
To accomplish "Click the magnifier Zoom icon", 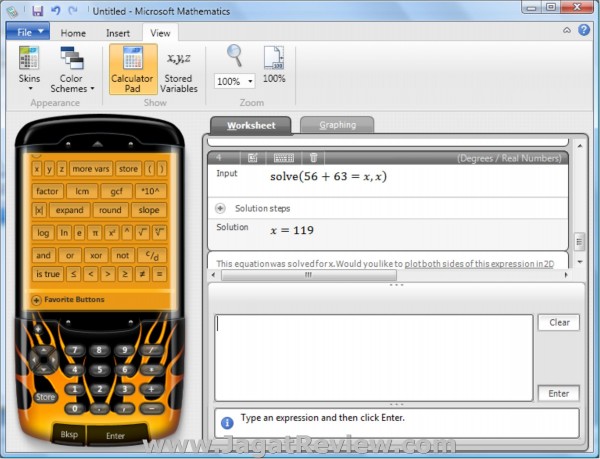I will tap(234, 55).
